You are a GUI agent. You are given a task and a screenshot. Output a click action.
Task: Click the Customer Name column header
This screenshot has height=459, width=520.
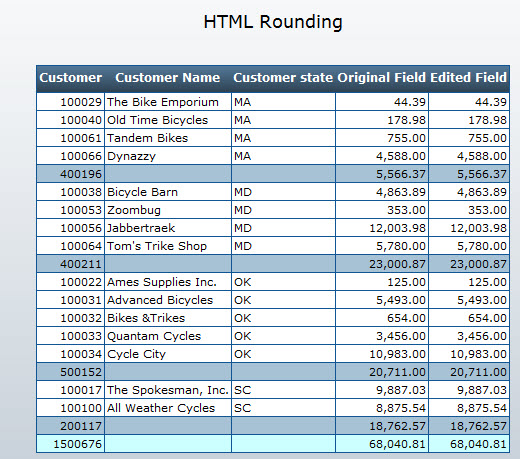tap(168, 78)
